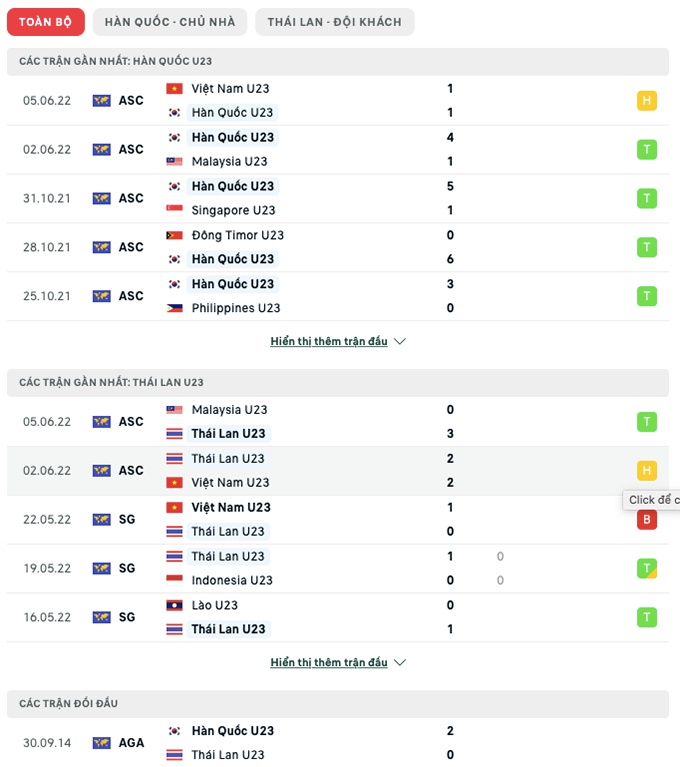This screenshot has width=680, height=767.
Task: Click the AGA league icon on the 30.09.14 row
Action: click(102, 743)
